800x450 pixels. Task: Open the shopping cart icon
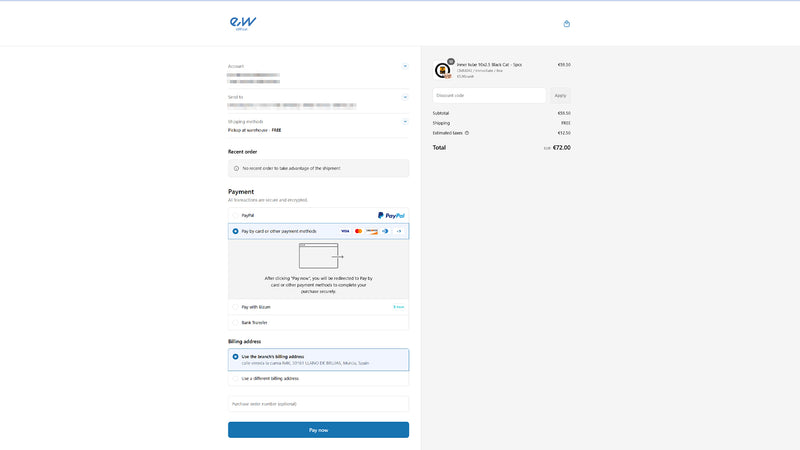(x=567, y=23)
